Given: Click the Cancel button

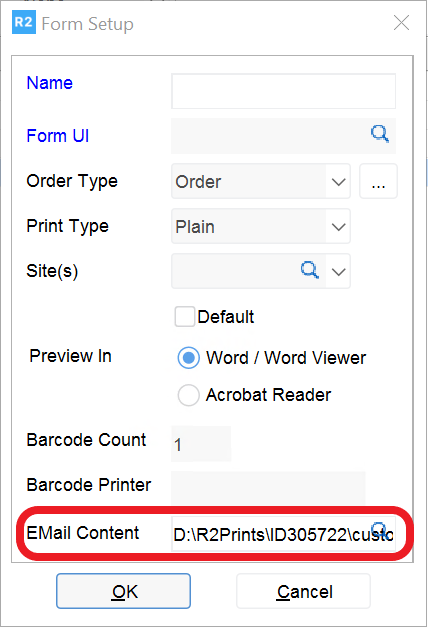Looking at the screenshot, I should (x=303, y=591).
